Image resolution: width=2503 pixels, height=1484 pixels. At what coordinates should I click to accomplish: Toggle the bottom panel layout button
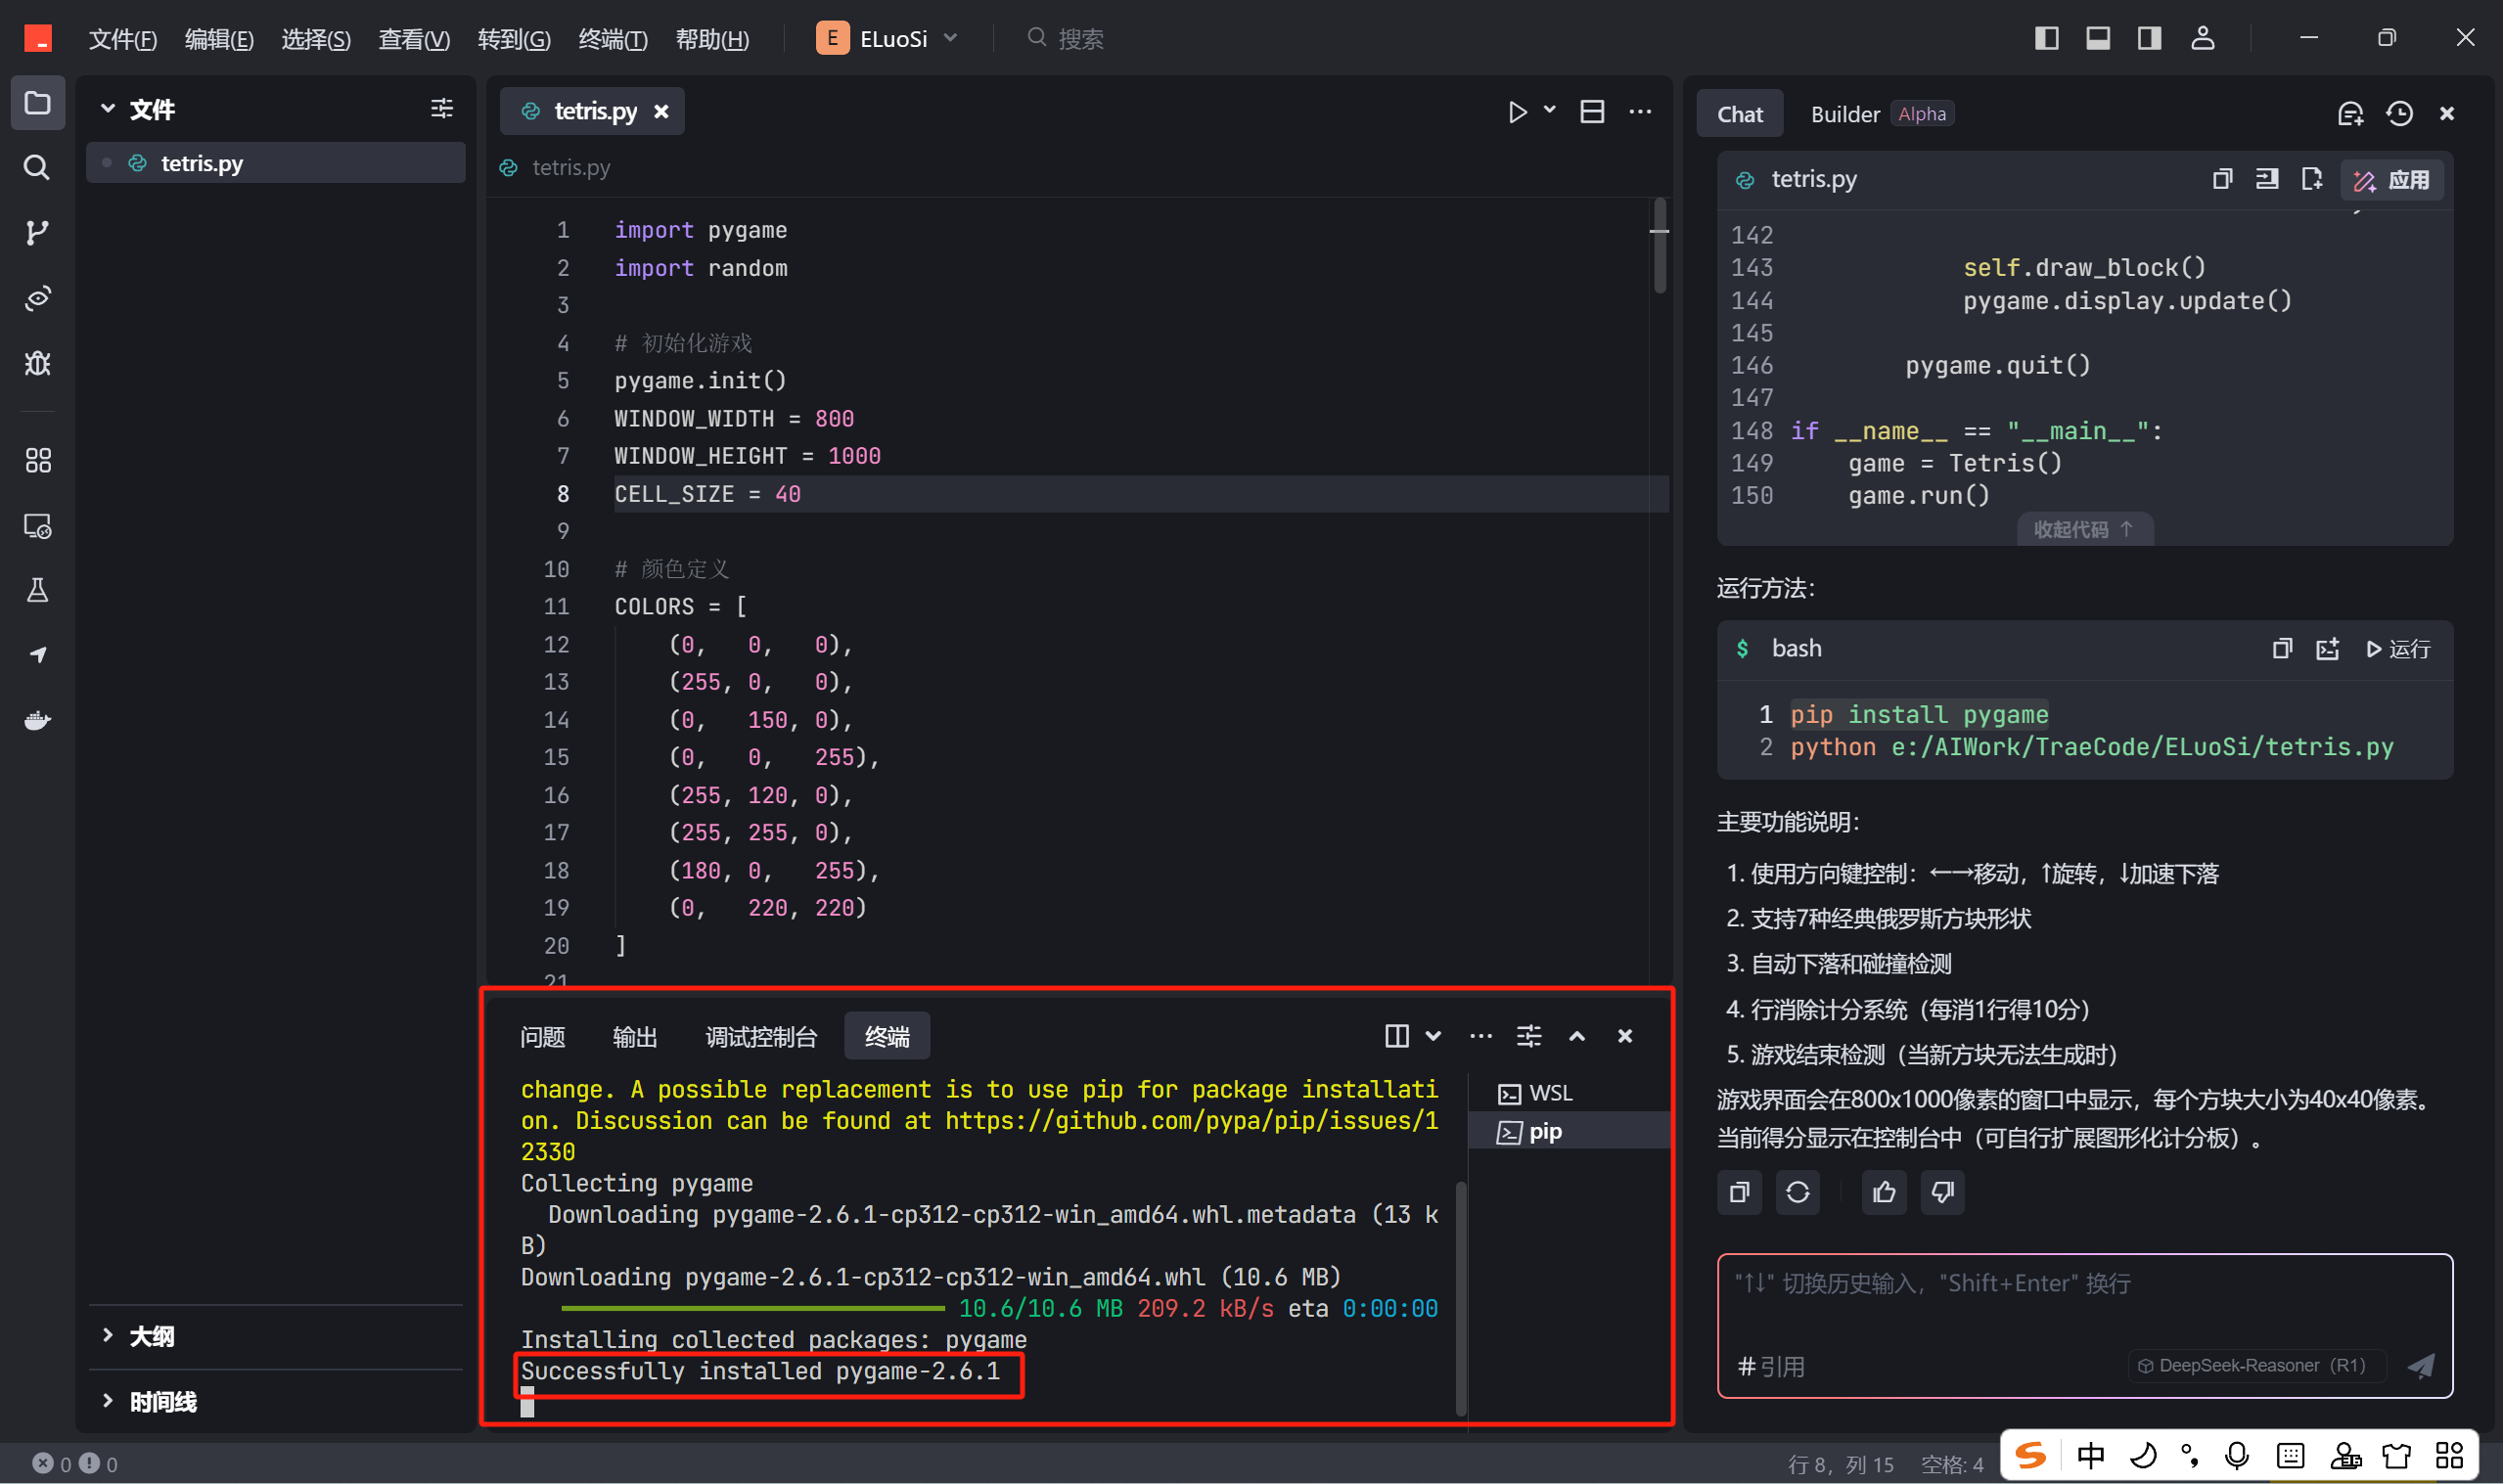[2098, 38]
